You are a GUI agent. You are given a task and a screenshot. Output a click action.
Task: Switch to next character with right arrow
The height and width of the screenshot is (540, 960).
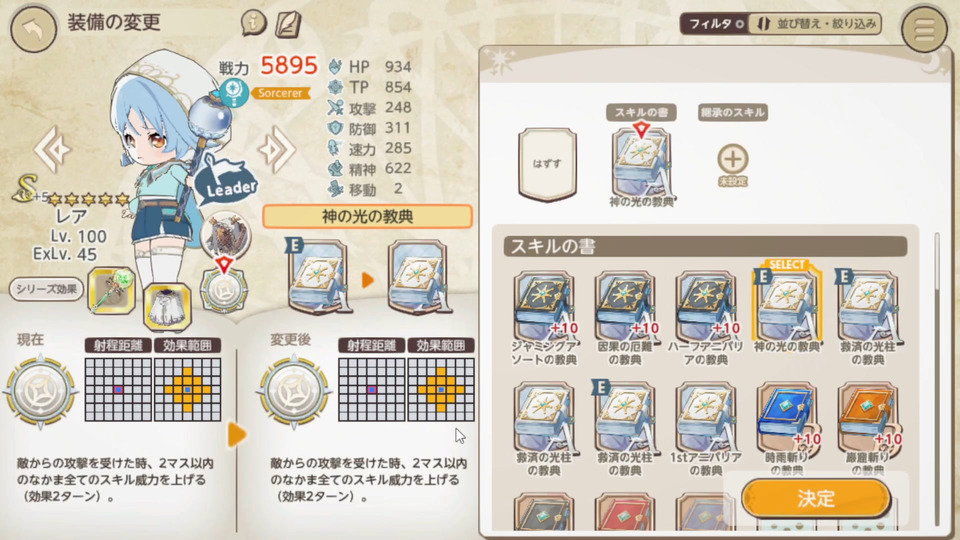click(277, 149)
